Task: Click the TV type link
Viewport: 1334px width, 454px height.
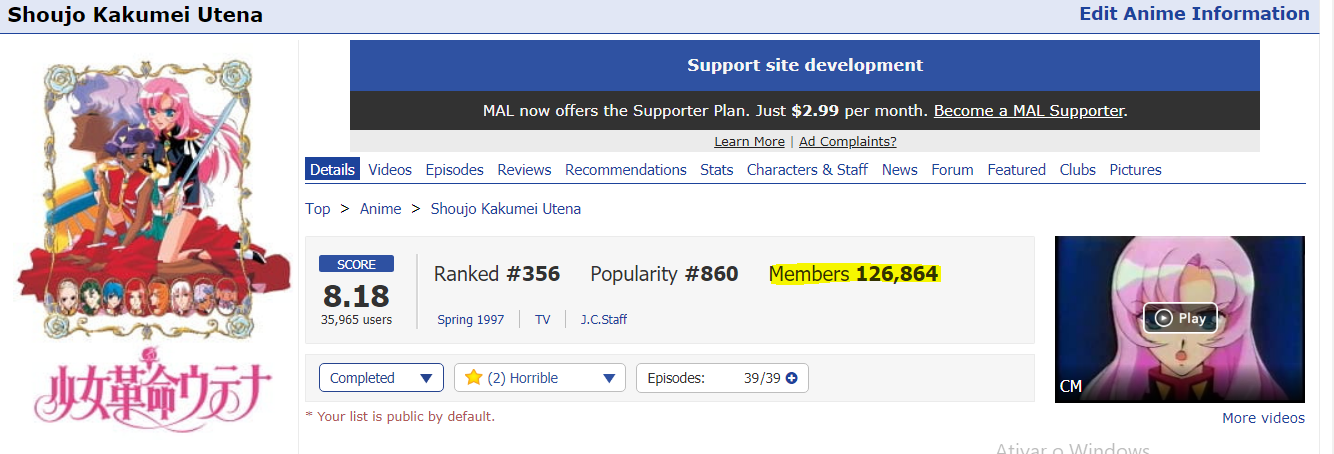Action: 543,320
